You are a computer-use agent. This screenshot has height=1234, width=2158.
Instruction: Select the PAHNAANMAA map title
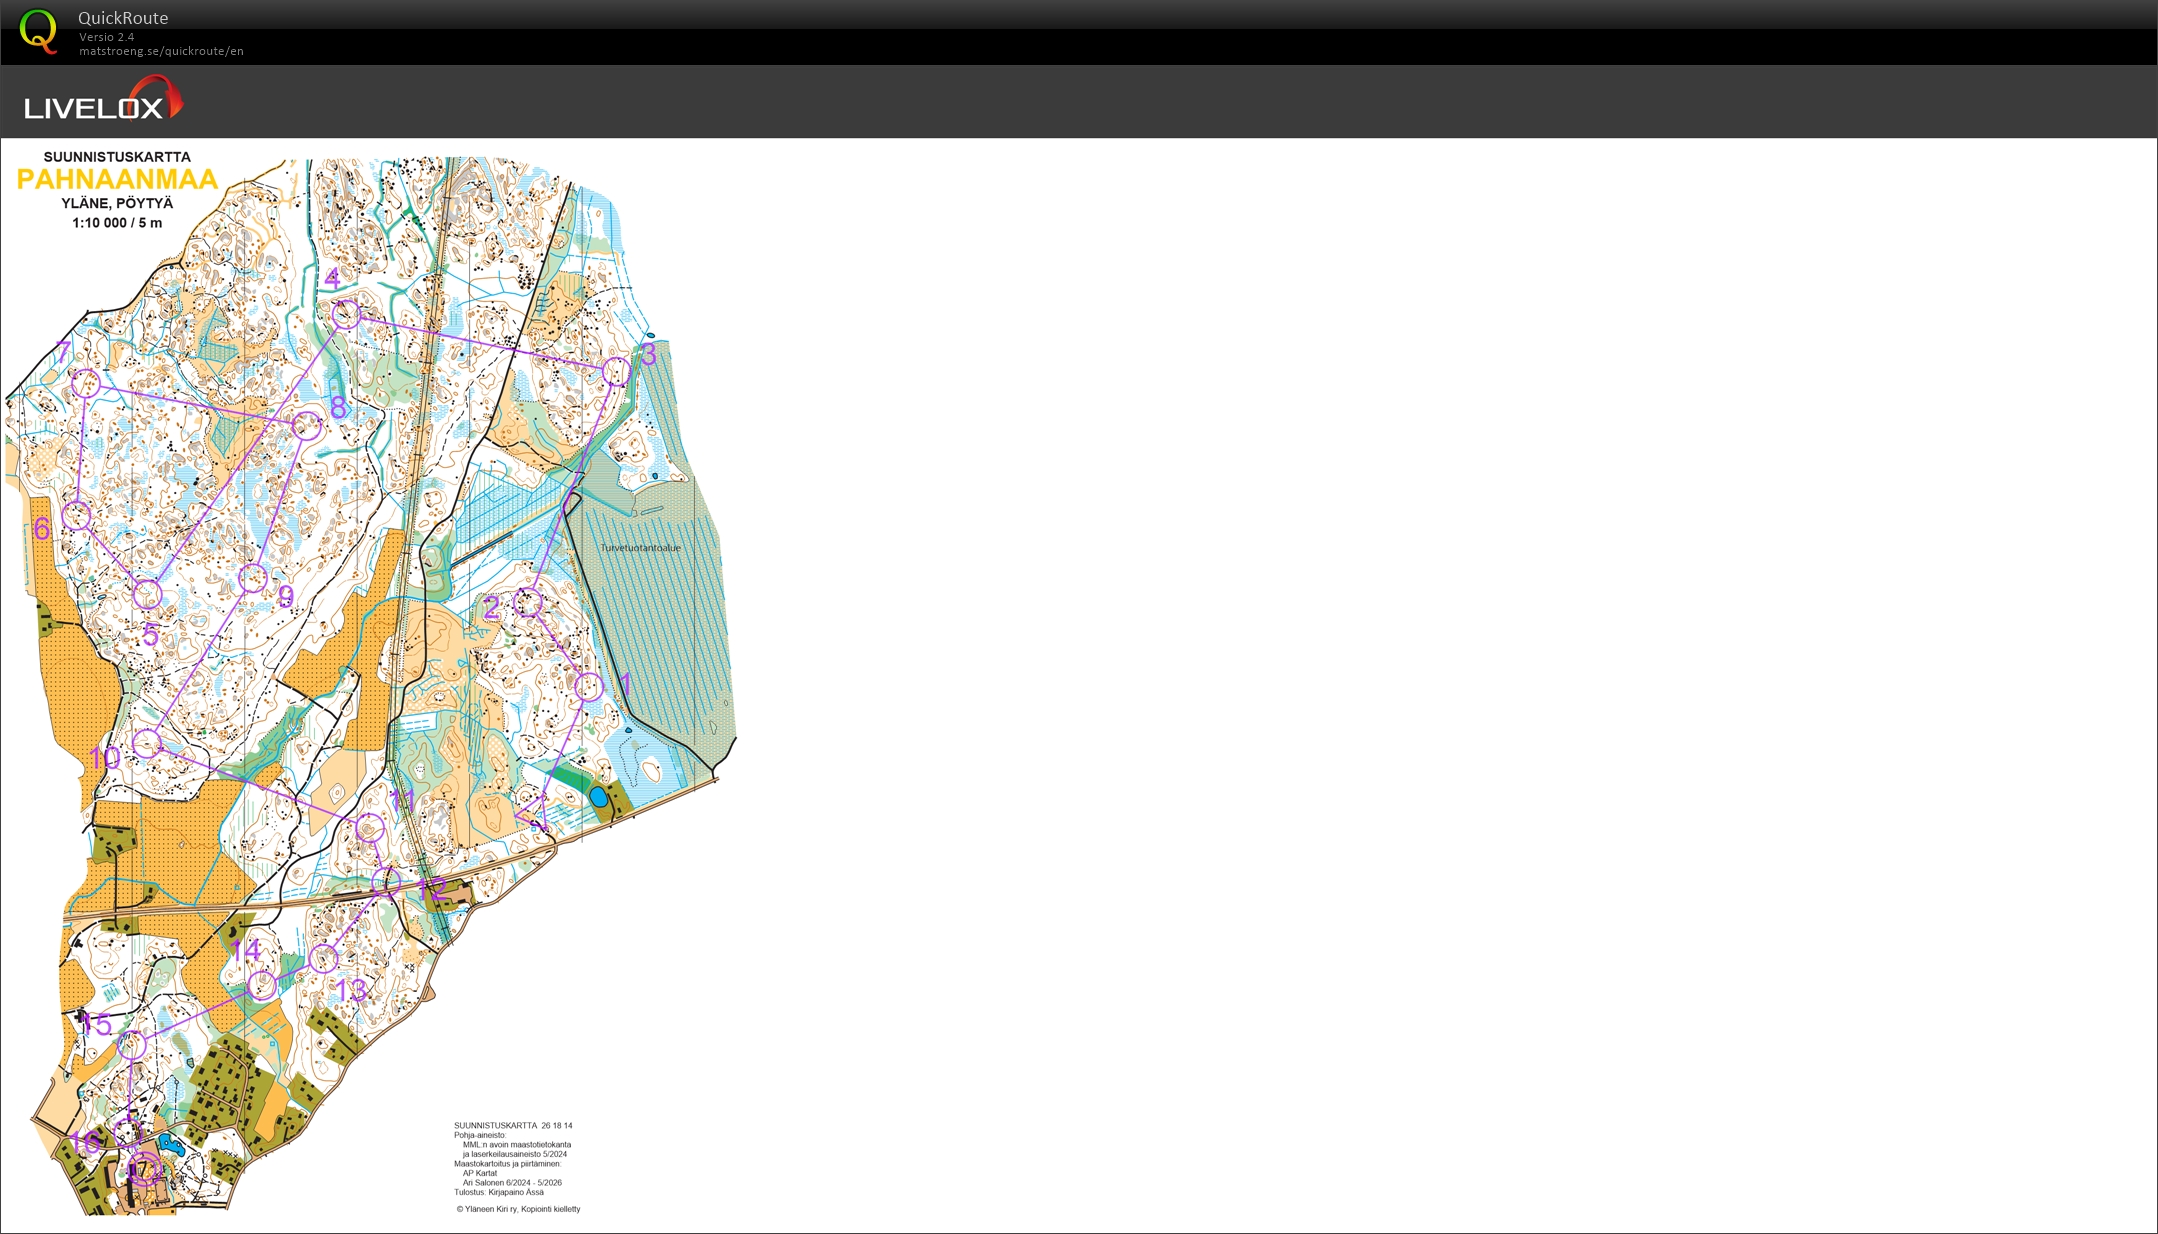[117, 179]
